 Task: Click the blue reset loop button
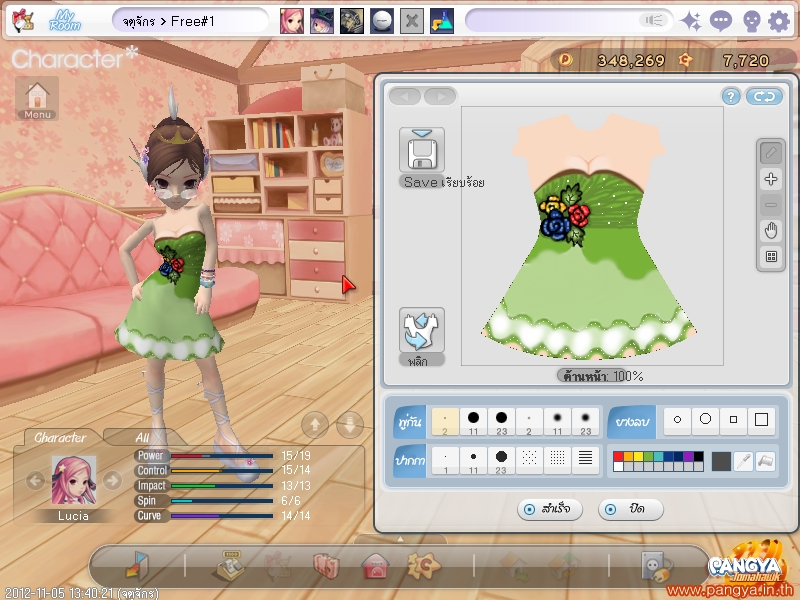(764, 96)
